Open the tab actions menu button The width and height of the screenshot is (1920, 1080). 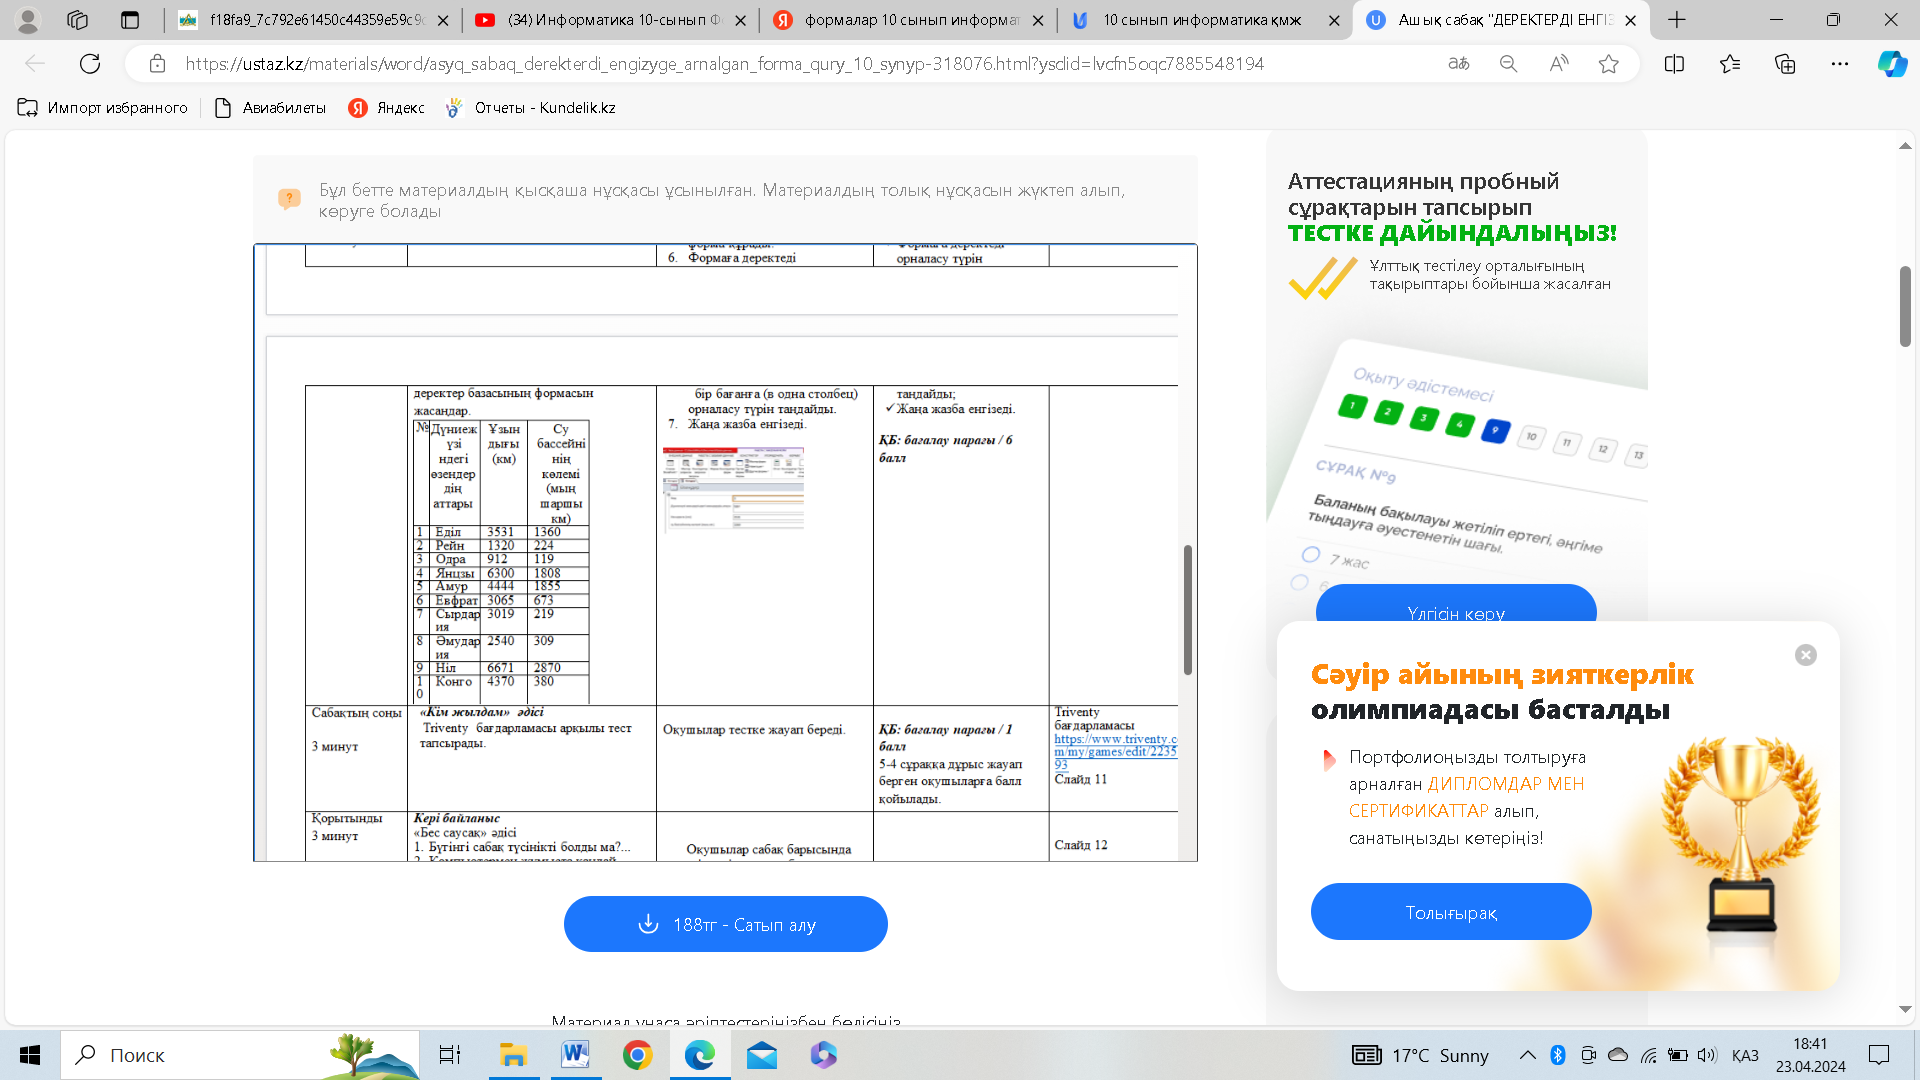pos(130,20)
